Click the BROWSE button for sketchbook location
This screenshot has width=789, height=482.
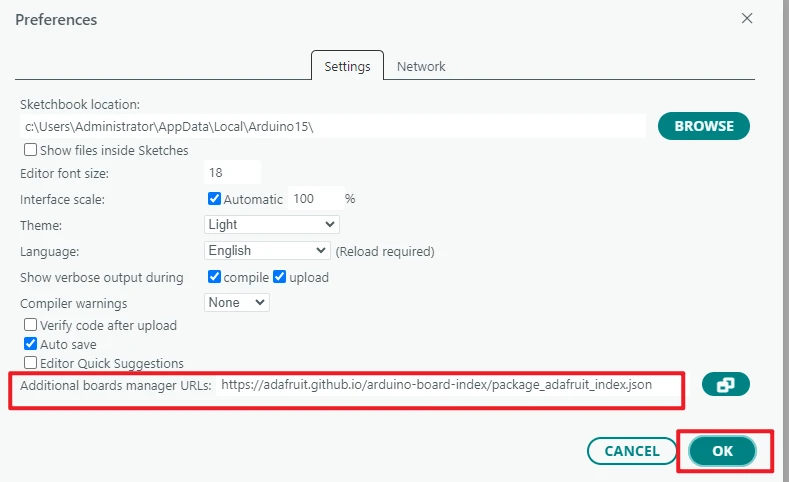pos(703,126)
